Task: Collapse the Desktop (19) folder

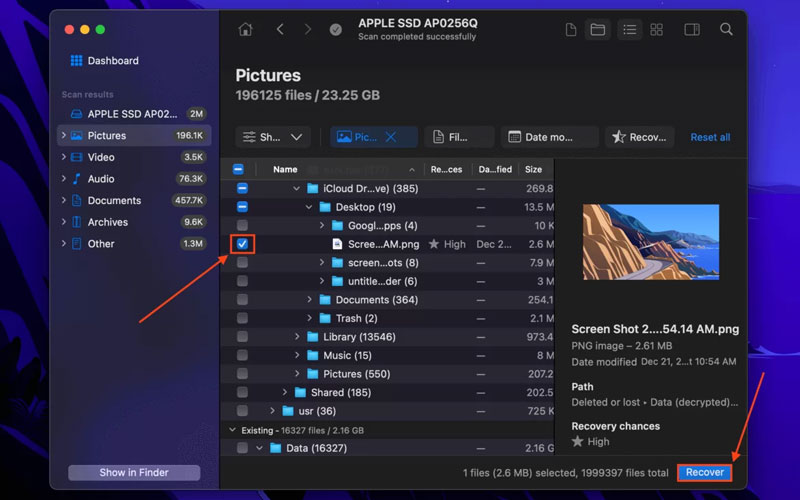Action: [310, 207]
